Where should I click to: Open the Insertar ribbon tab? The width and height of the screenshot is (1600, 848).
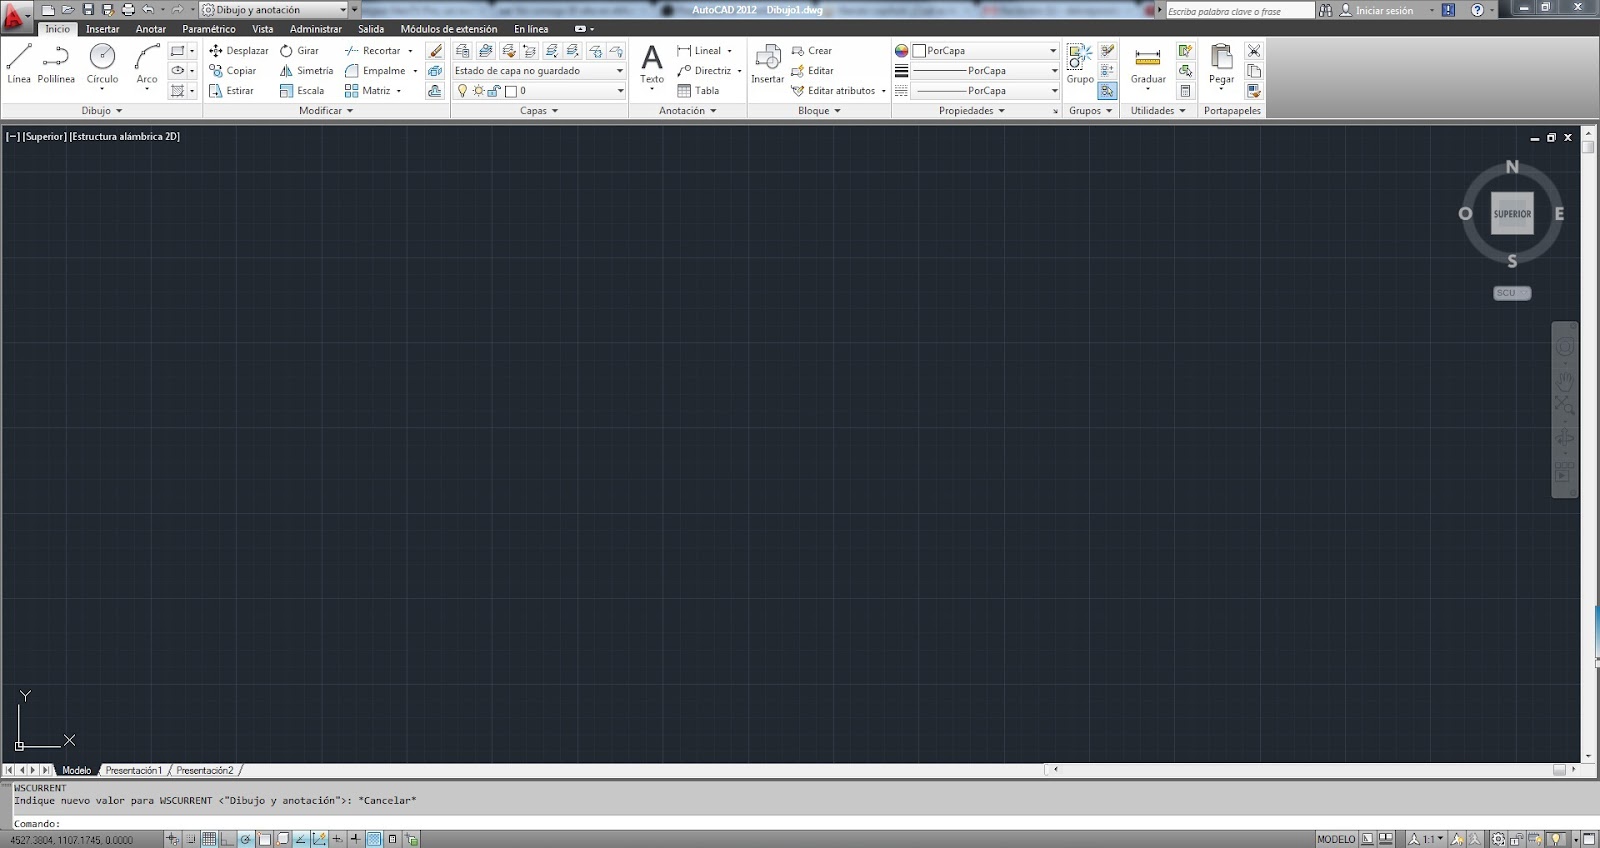pos(102,29)
